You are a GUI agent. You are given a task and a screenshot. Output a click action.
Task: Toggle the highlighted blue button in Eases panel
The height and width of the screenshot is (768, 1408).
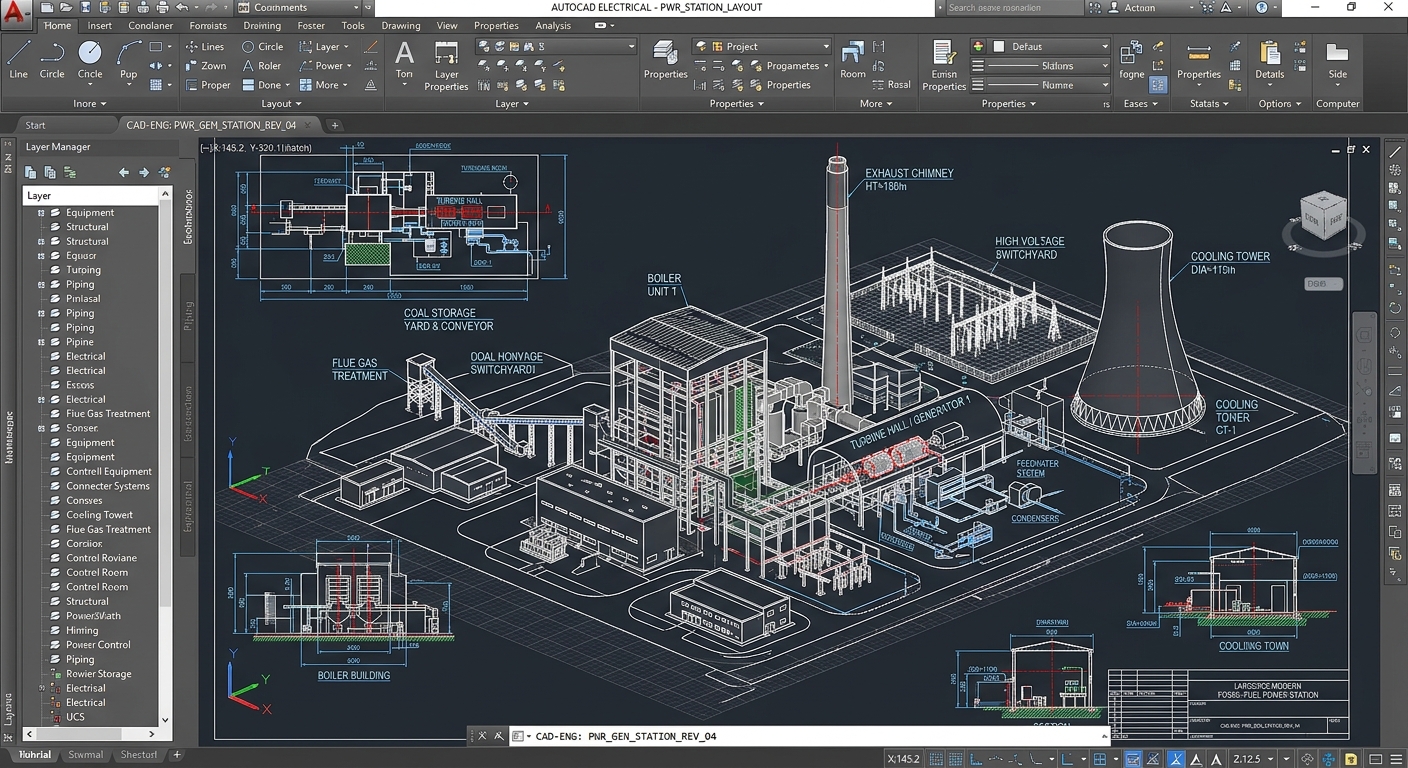pos(1158,85)
